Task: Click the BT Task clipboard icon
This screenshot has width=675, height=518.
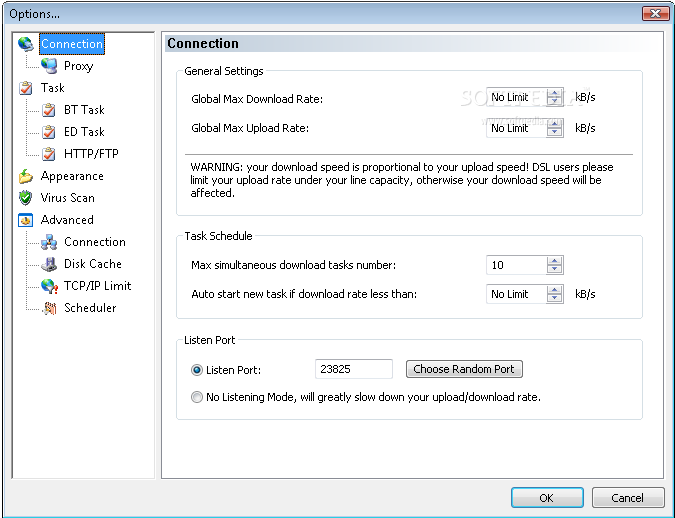Action: point(49,110)
